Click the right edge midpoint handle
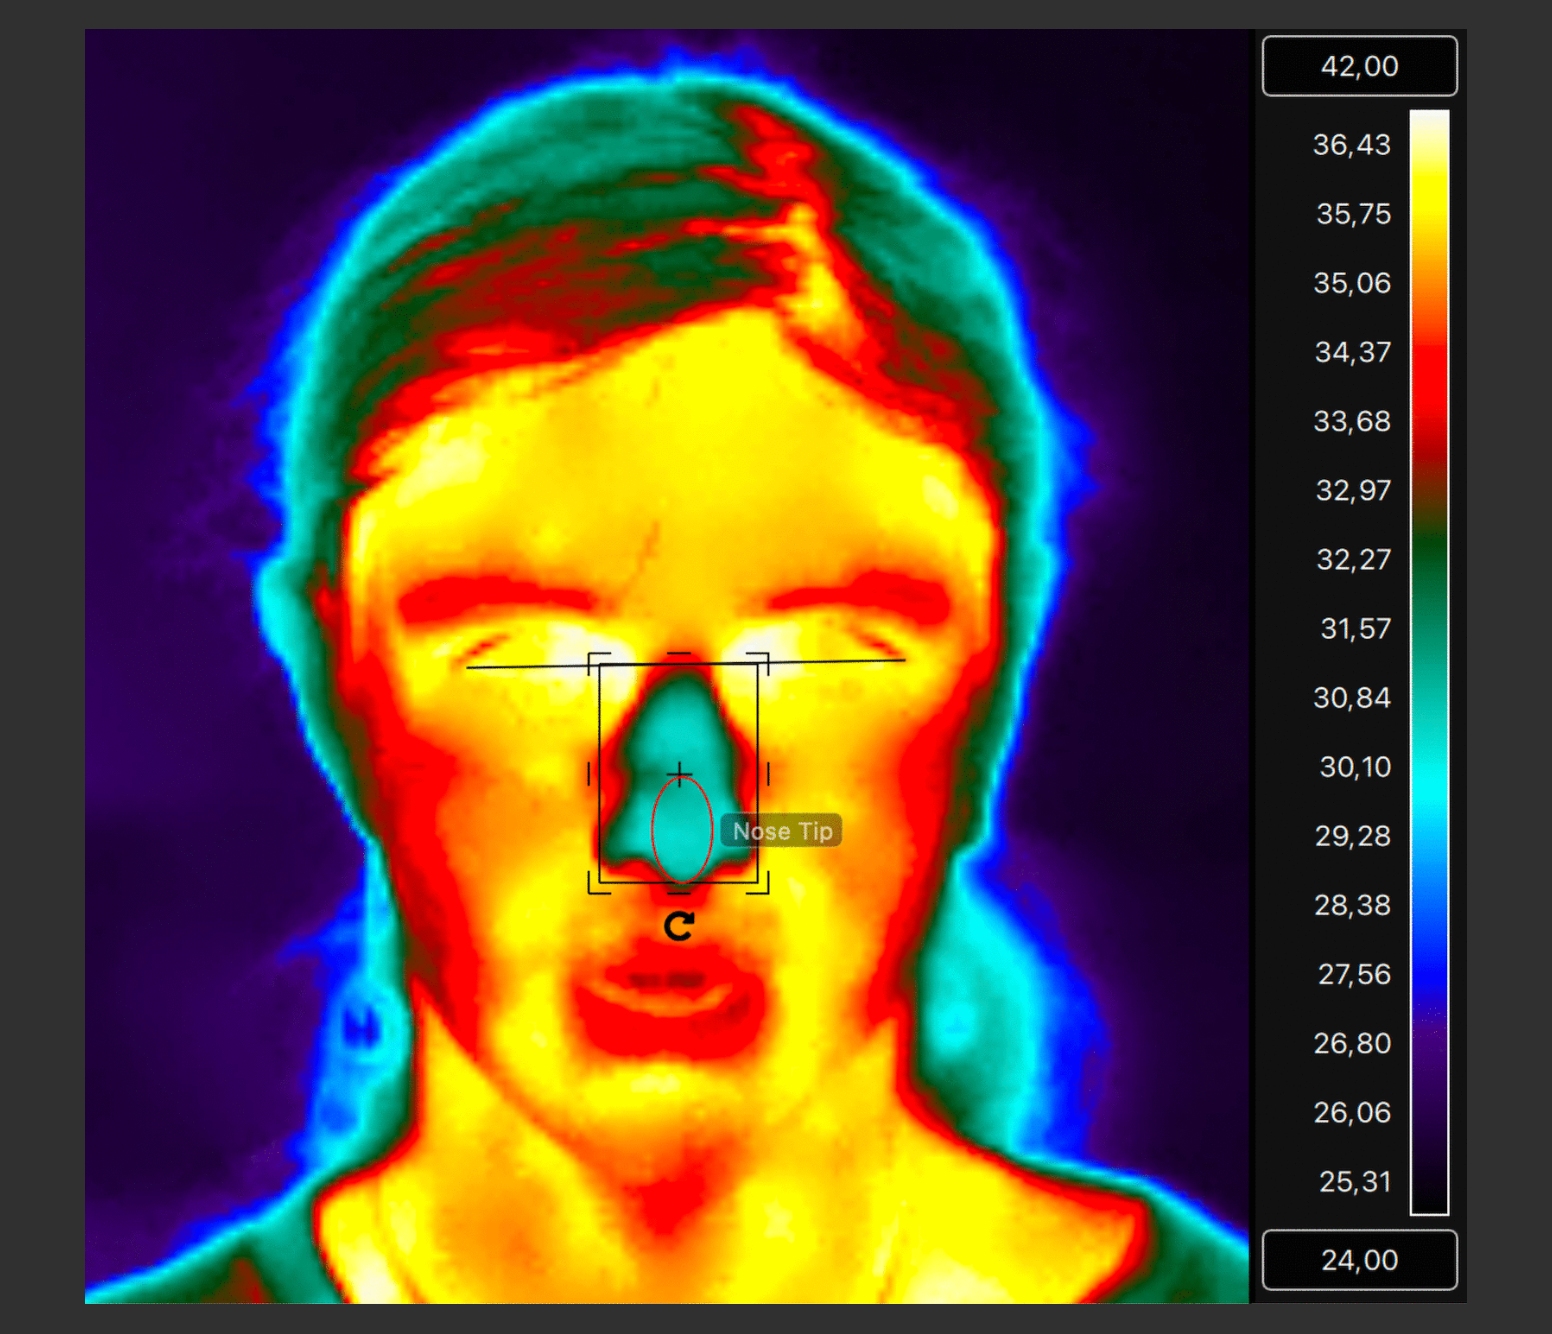This screenshot has height=1334, width=1552. click(768, 773)
